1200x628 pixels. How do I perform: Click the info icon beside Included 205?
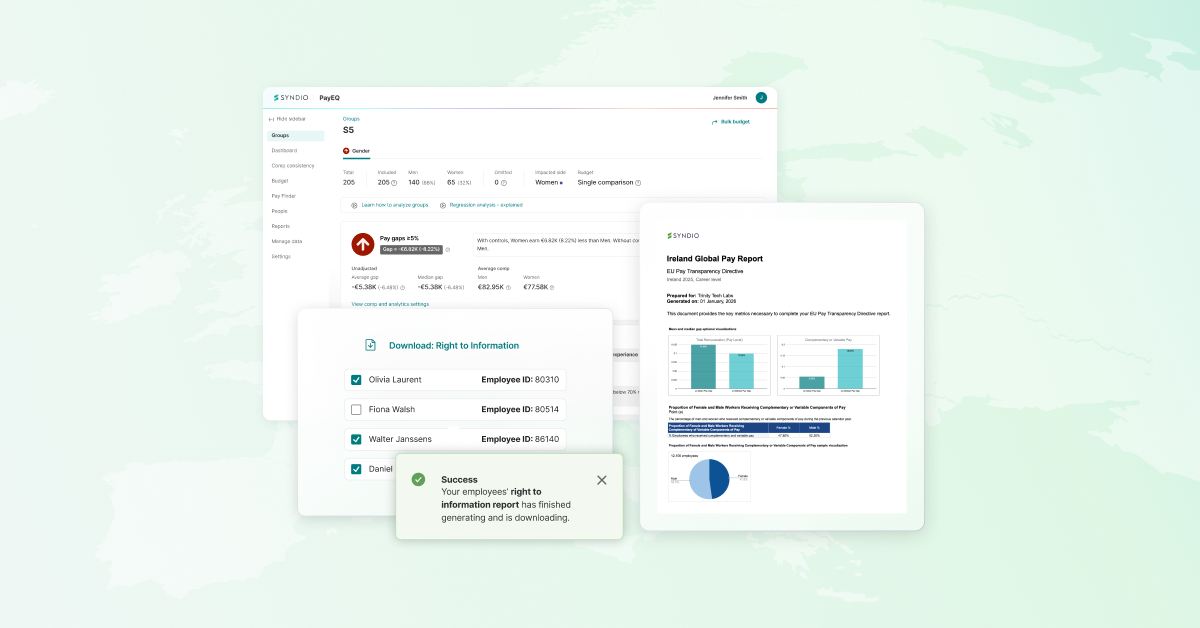click(x=394, y=183)
